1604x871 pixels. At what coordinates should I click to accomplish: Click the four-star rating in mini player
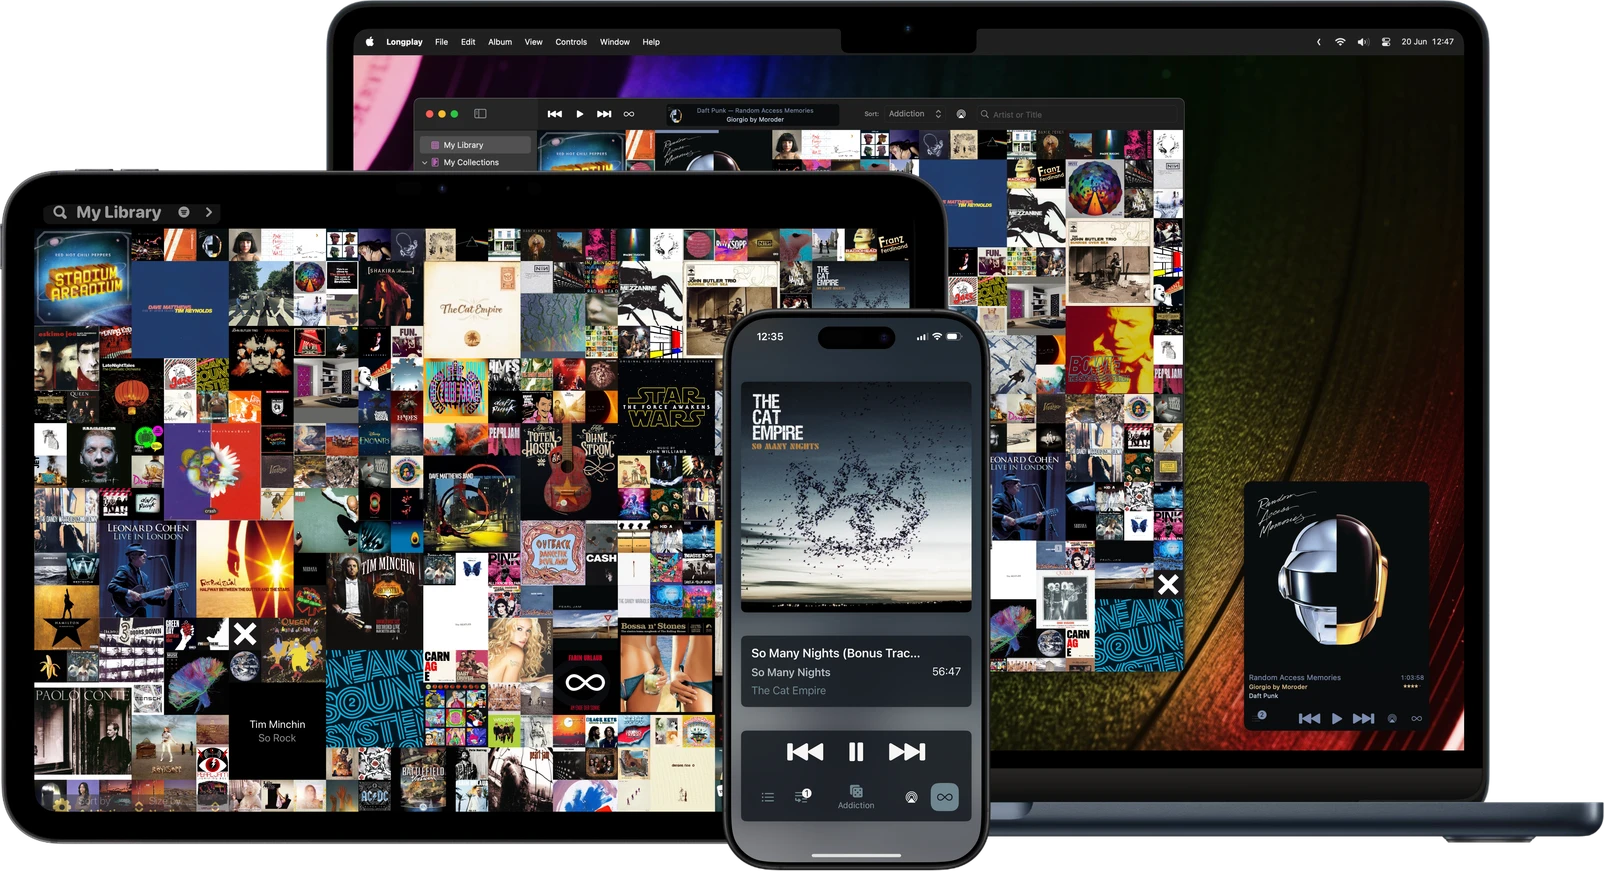click(x=1411, y=686)
